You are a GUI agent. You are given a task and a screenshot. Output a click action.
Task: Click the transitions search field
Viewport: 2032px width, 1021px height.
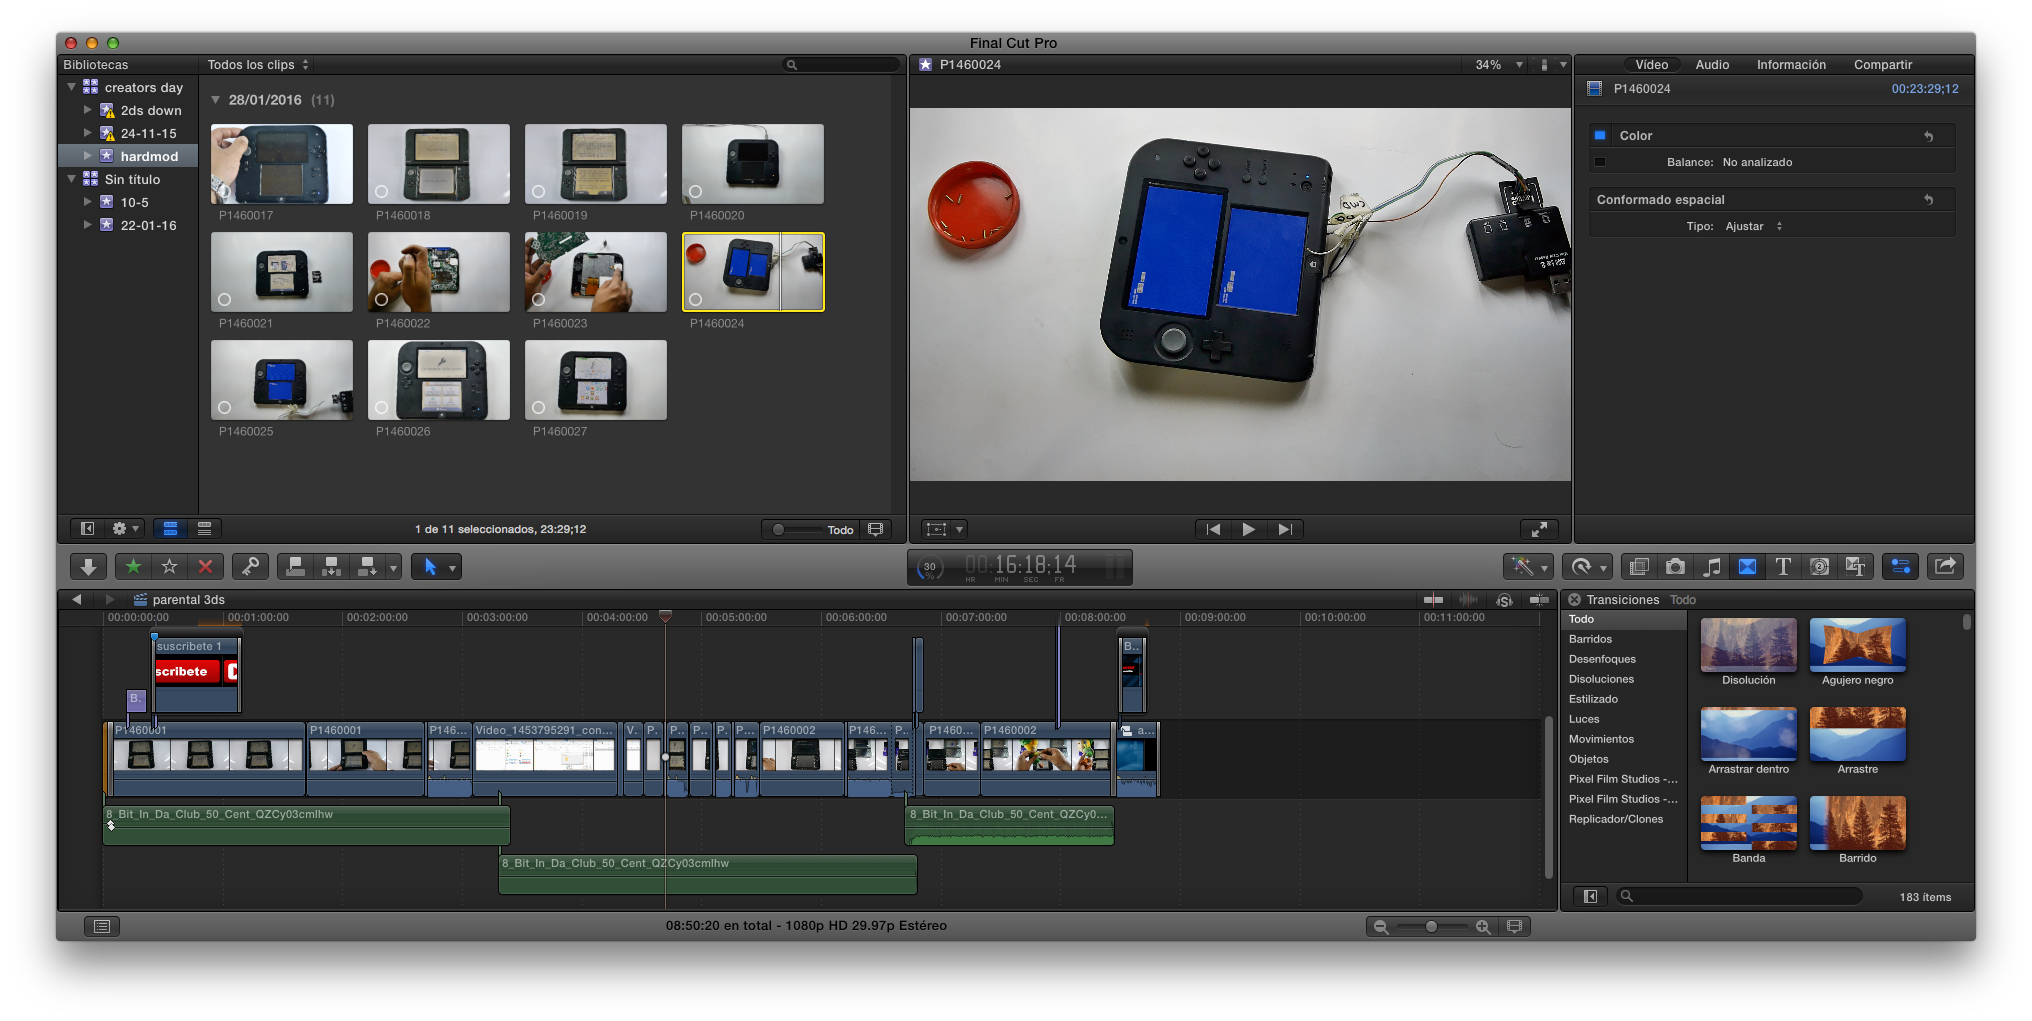pos(1739,897)
